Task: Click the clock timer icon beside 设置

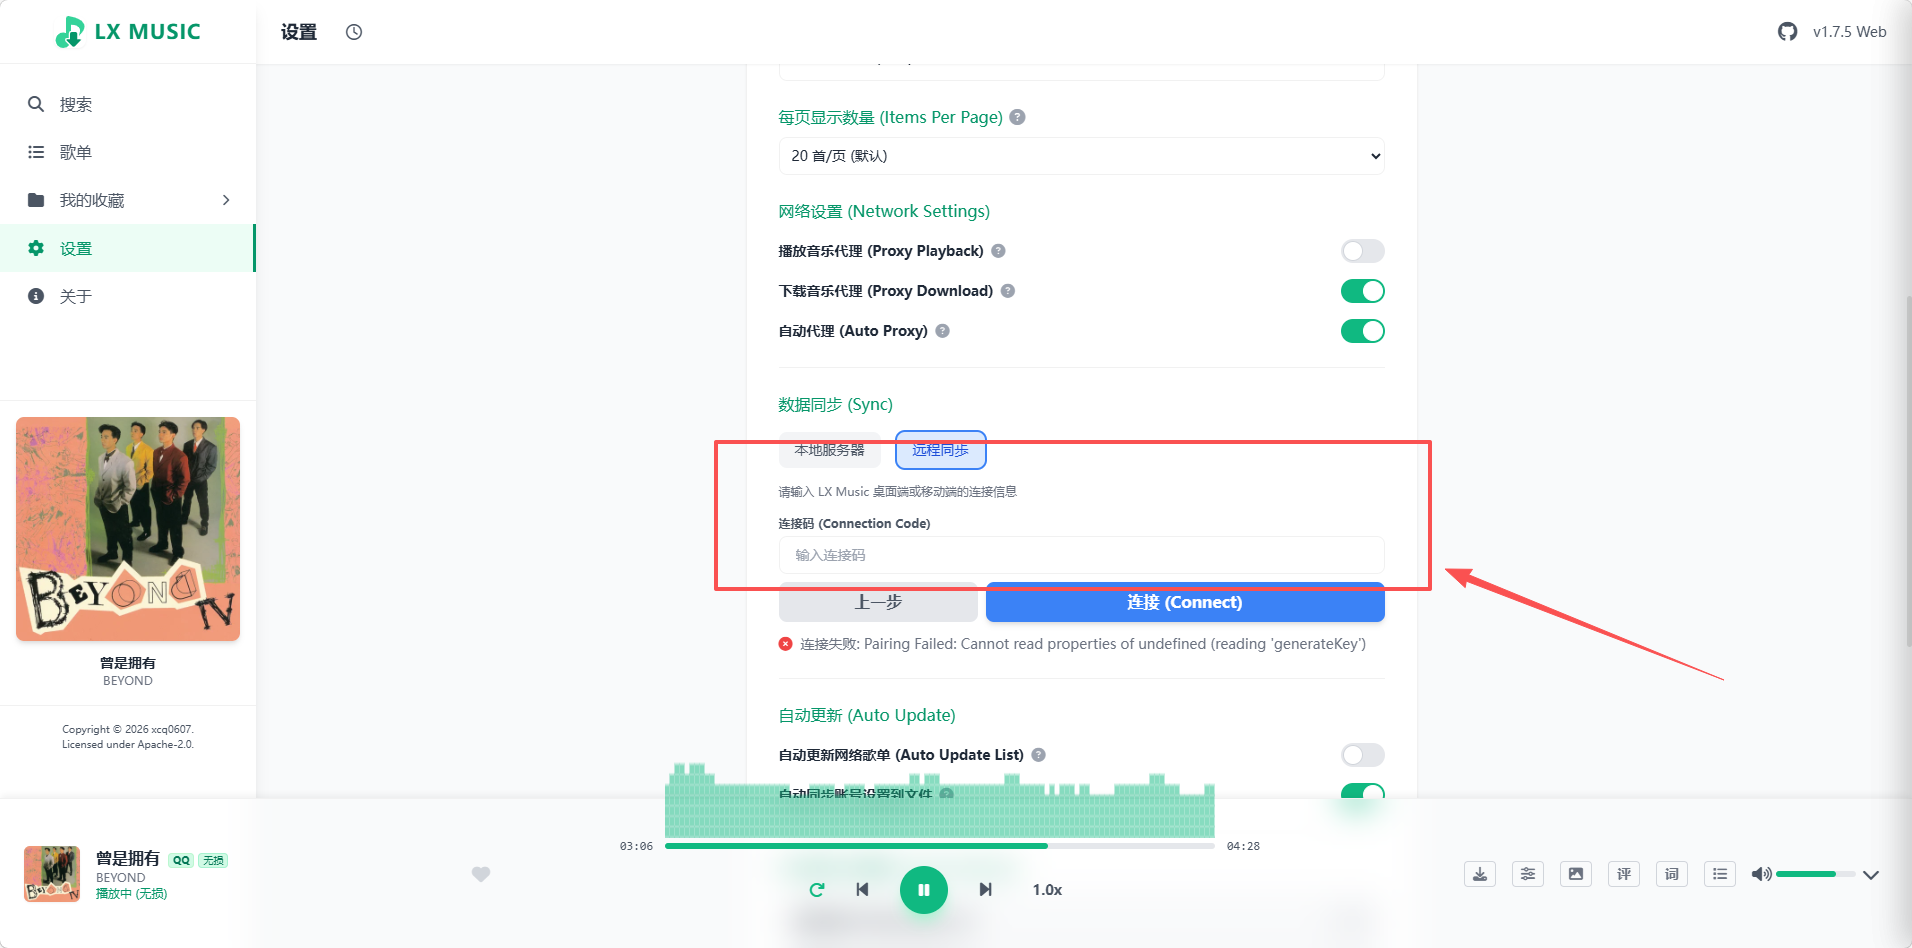Action: (x=354, y=32)
